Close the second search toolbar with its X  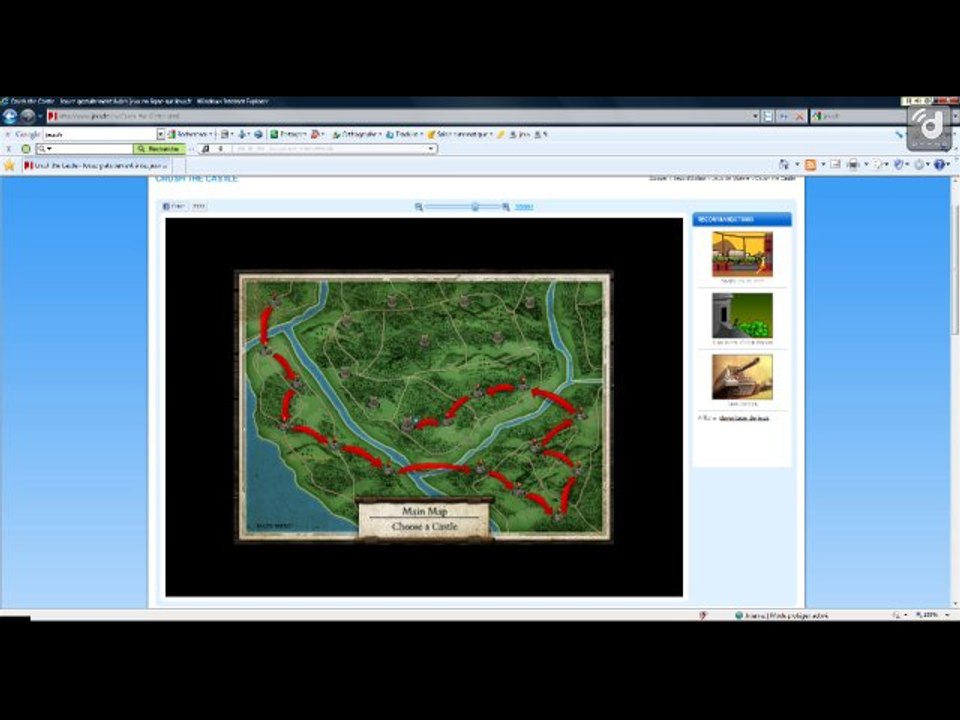9,149
